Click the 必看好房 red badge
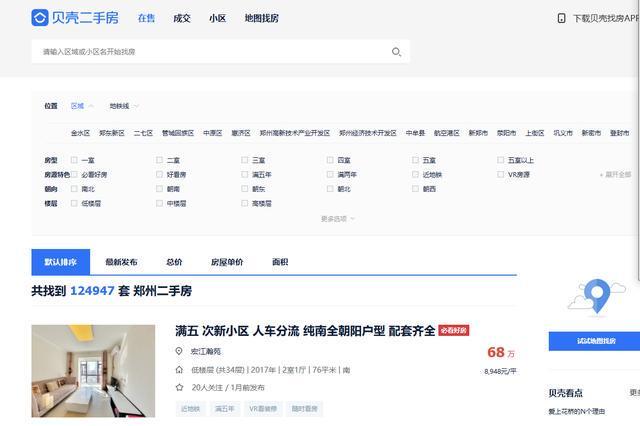This screenshot has height=426, width=640. (x=454, y=331)
